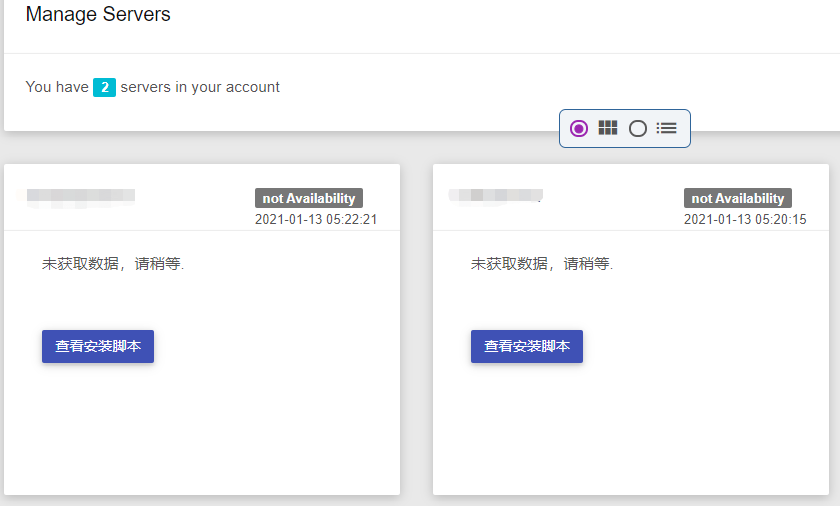Select the list layout radio button
Image resolution: width=840 pixels, height=506 pixels.
(638, 128)
